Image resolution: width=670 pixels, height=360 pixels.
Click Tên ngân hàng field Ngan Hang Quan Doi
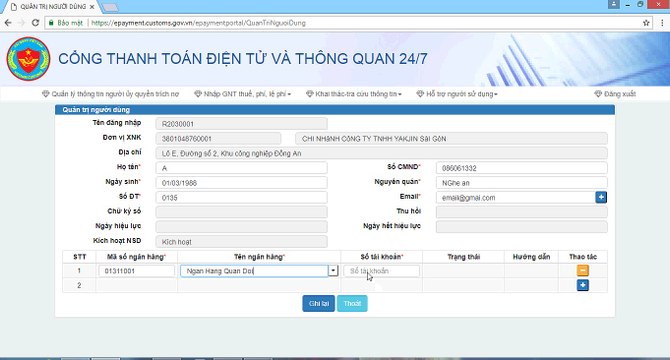[254, 271]
